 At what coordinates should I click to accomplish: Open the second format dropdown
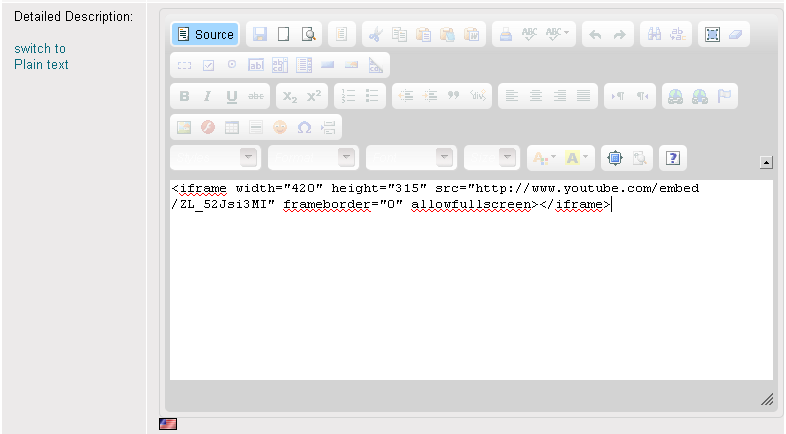pos(314,157)
